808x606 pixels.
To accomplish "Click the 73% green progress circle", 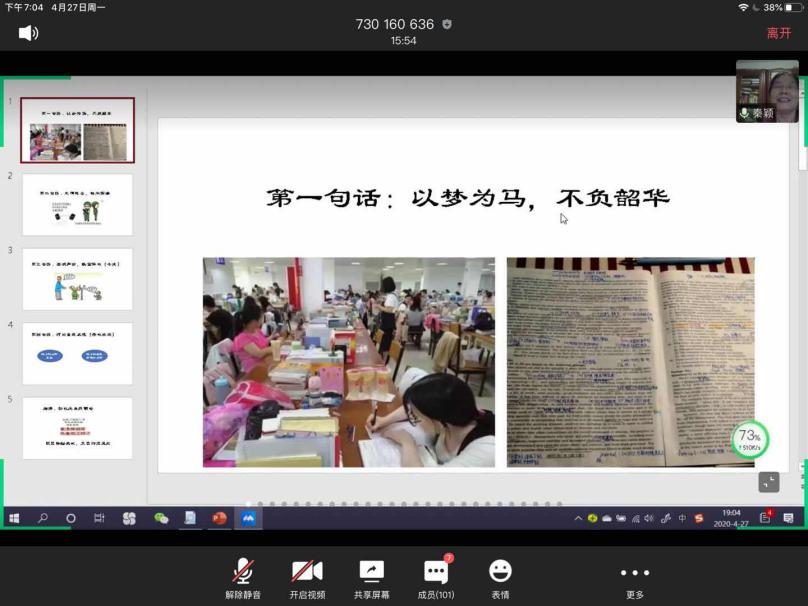I will coord(749,438).
